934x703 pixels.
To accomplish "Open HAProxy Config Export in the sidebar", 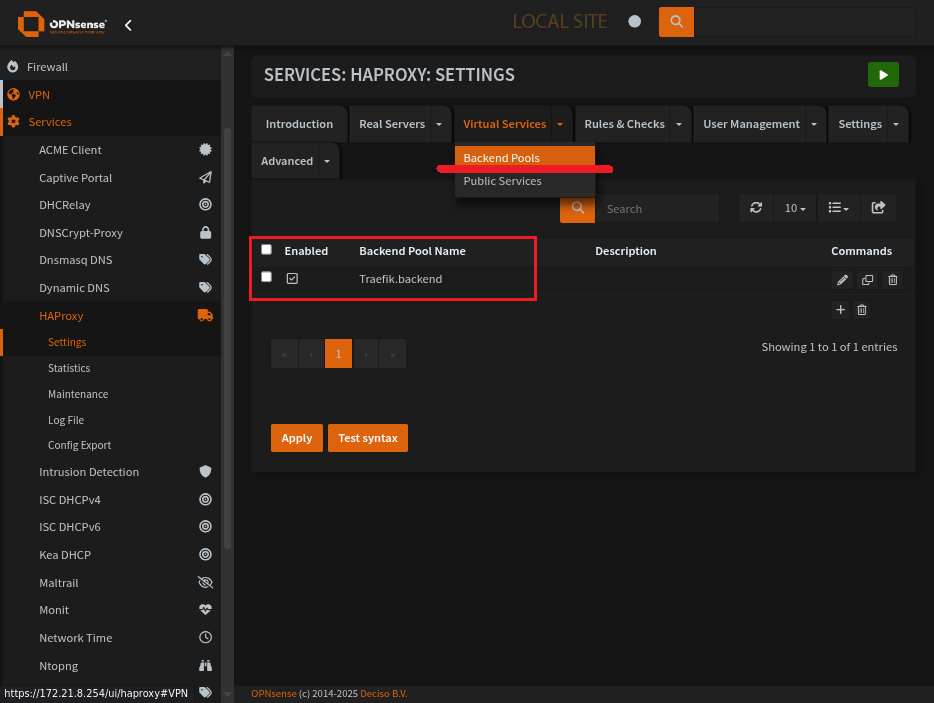I will [x=79, y=445].
